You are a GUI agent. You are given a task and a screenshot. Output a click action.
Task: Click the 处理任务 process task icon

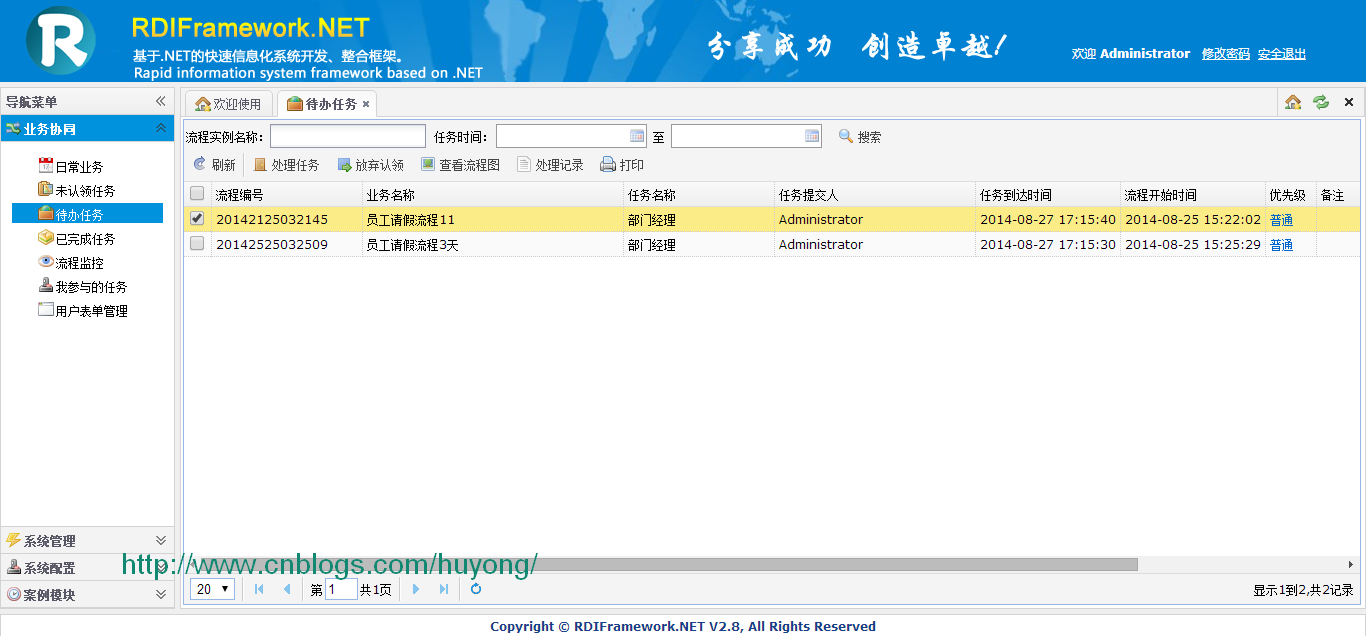[x=260, y=165]
